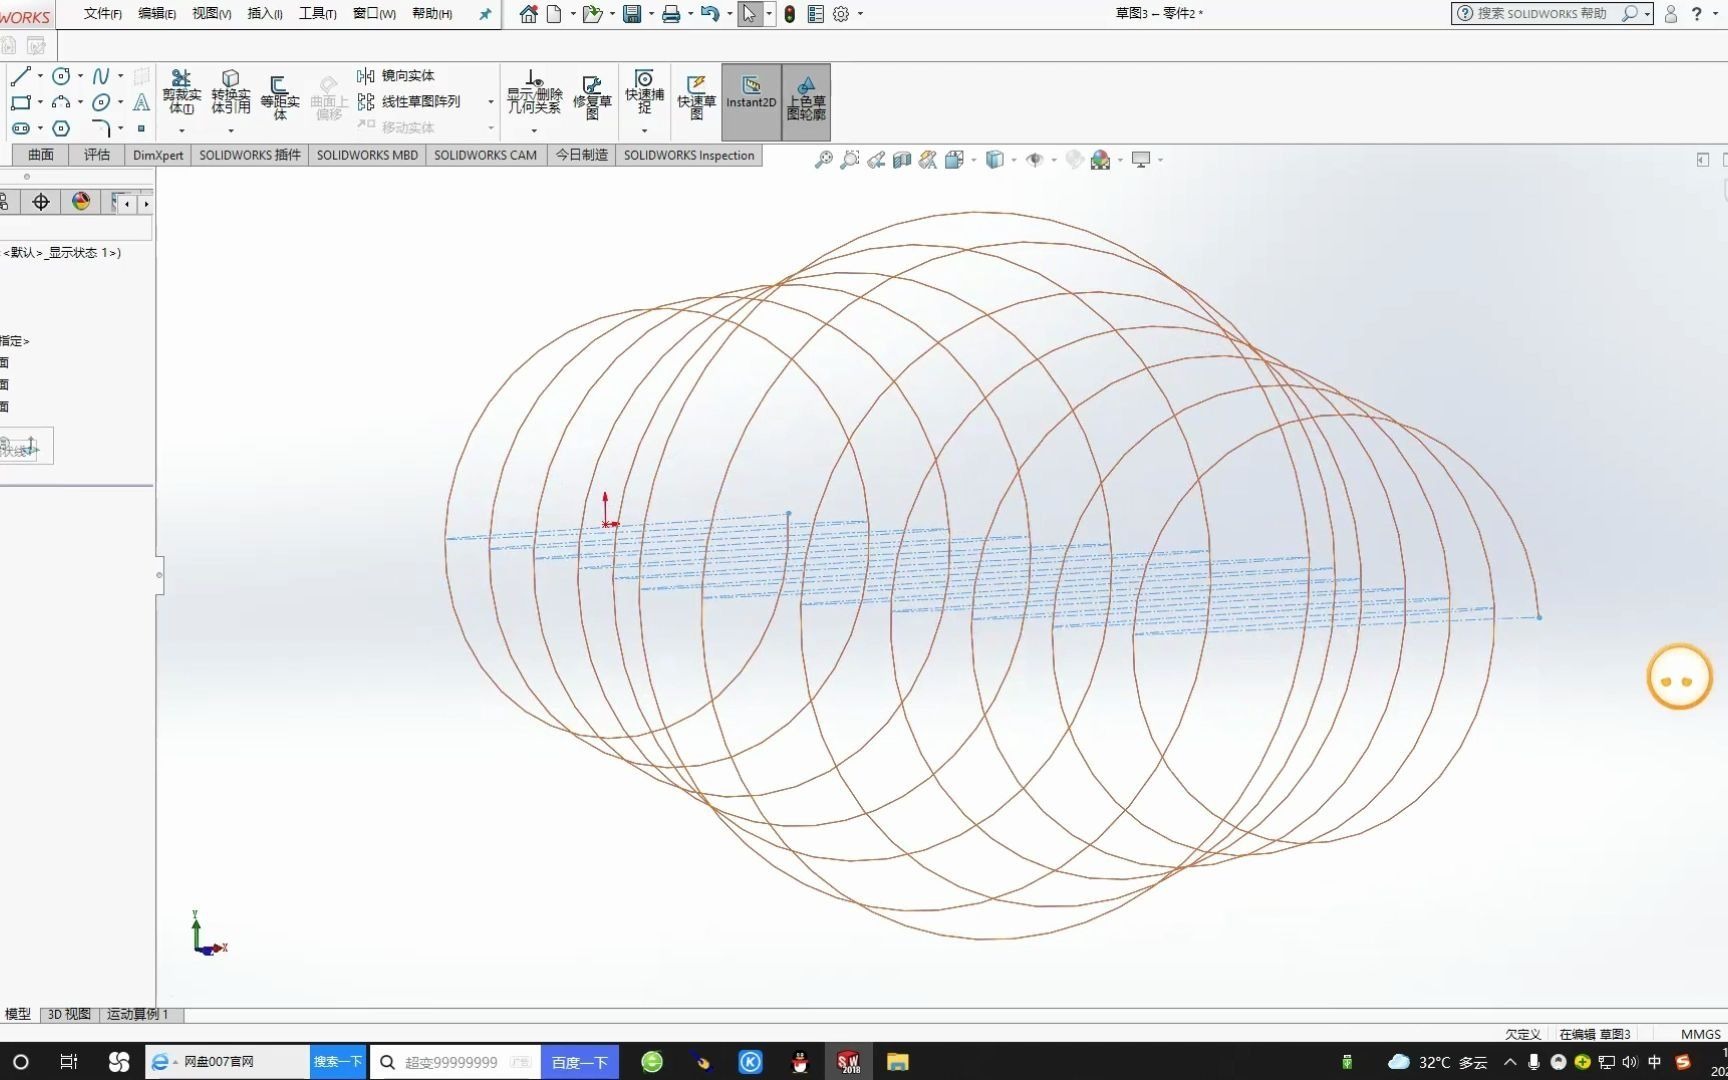The image size is (1728, 1080).
Task: Activate the Smart Dimension sketch text tool
Action: 141,103
